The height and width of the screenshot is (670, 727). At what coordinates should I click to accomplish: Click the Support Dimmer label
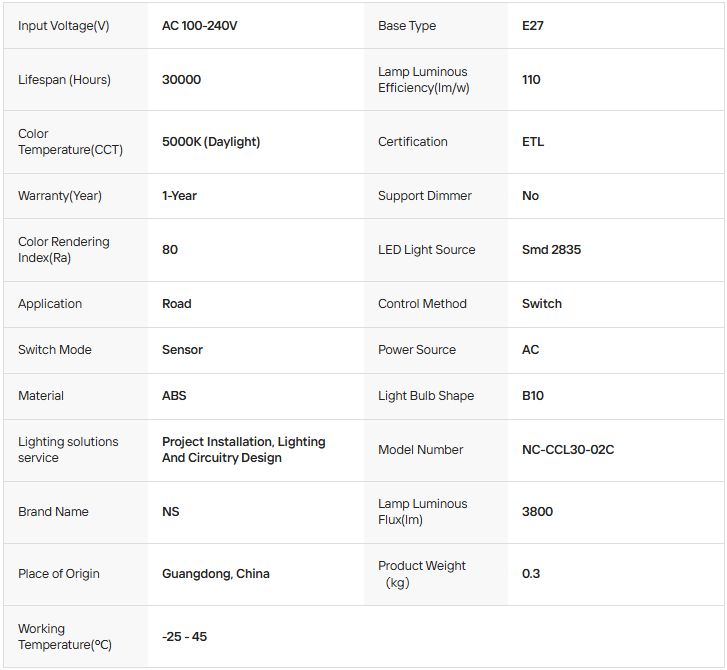[425, 196]
